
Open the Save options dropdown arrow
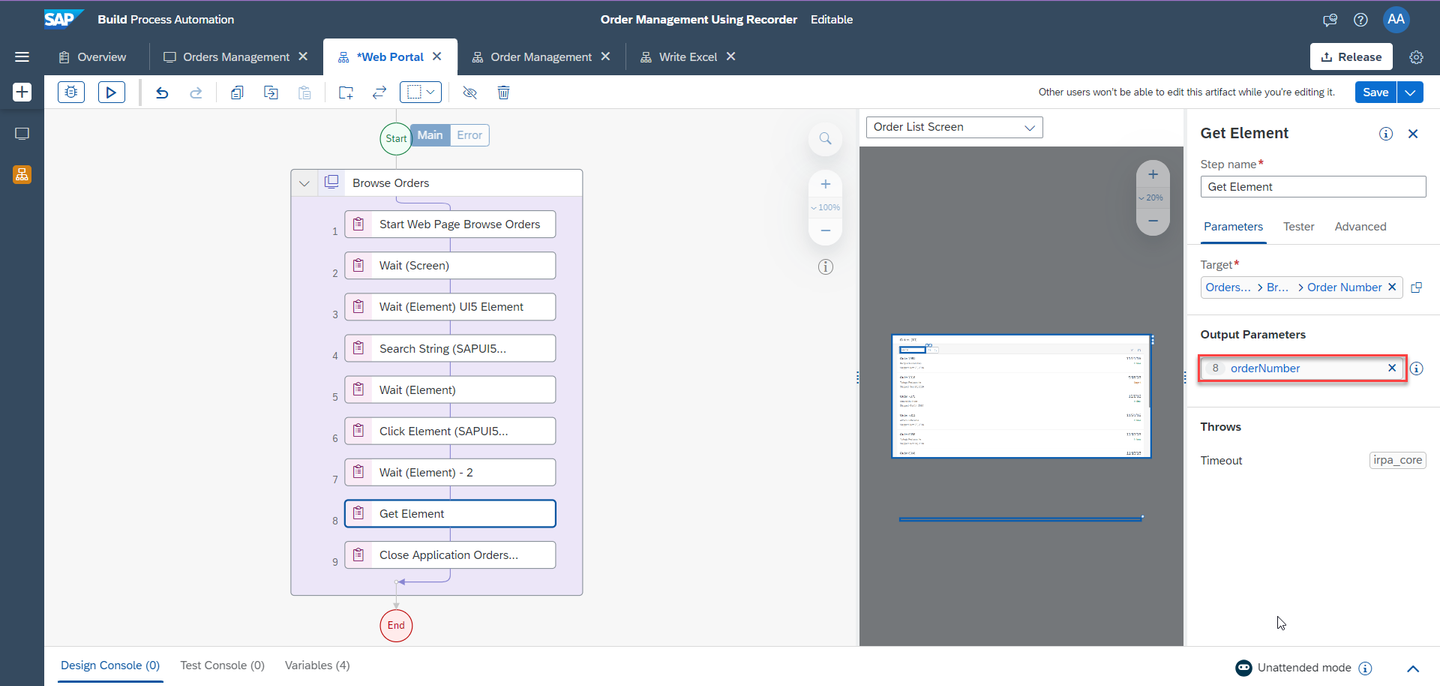1410,92
